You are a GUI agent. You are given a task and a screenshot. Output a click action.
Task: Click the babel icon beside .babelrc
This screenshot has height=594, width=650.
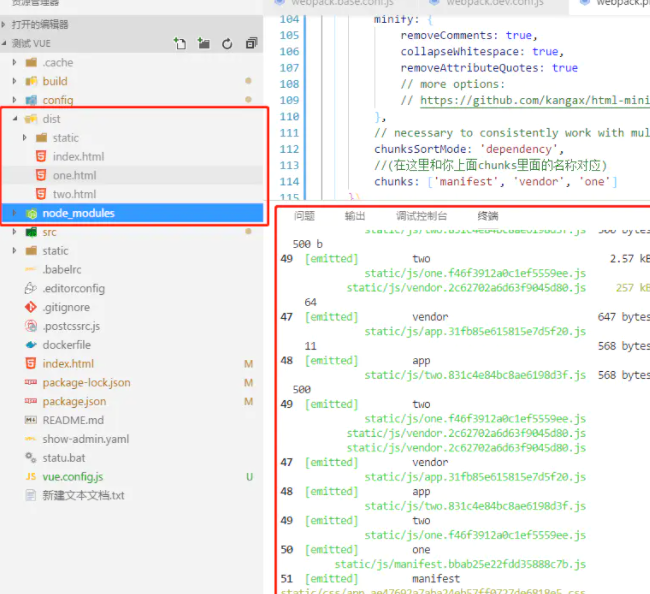[x=31, y=269]
